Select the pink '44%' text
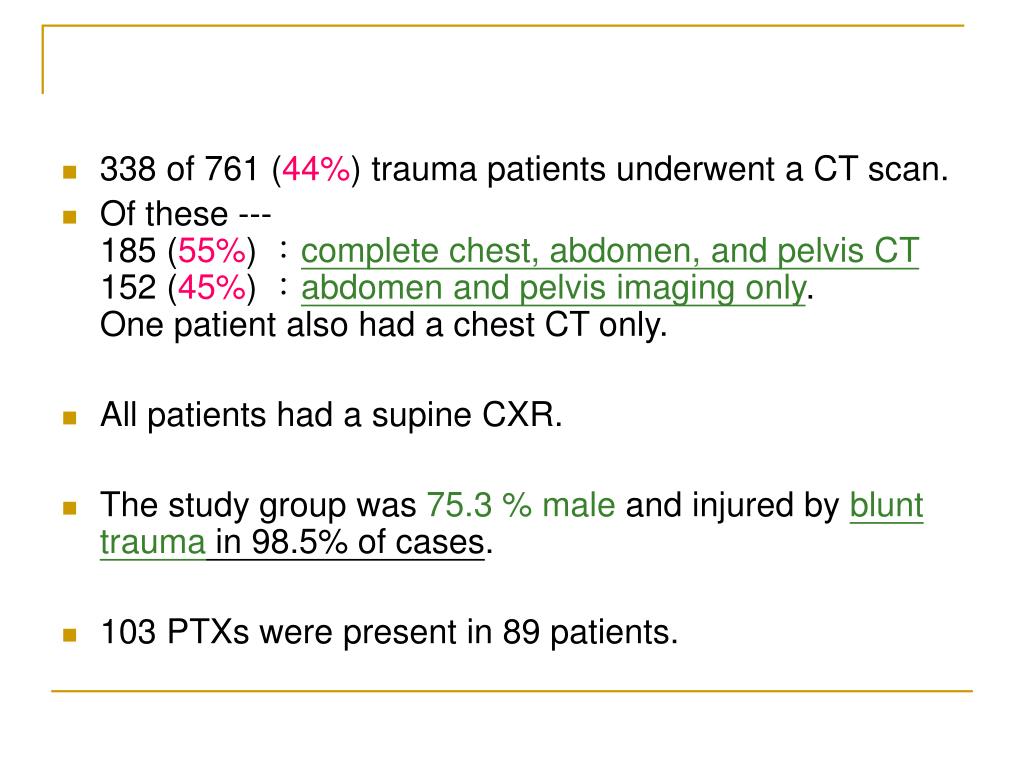The image size is (1024, 768). [x=316, y=169]
